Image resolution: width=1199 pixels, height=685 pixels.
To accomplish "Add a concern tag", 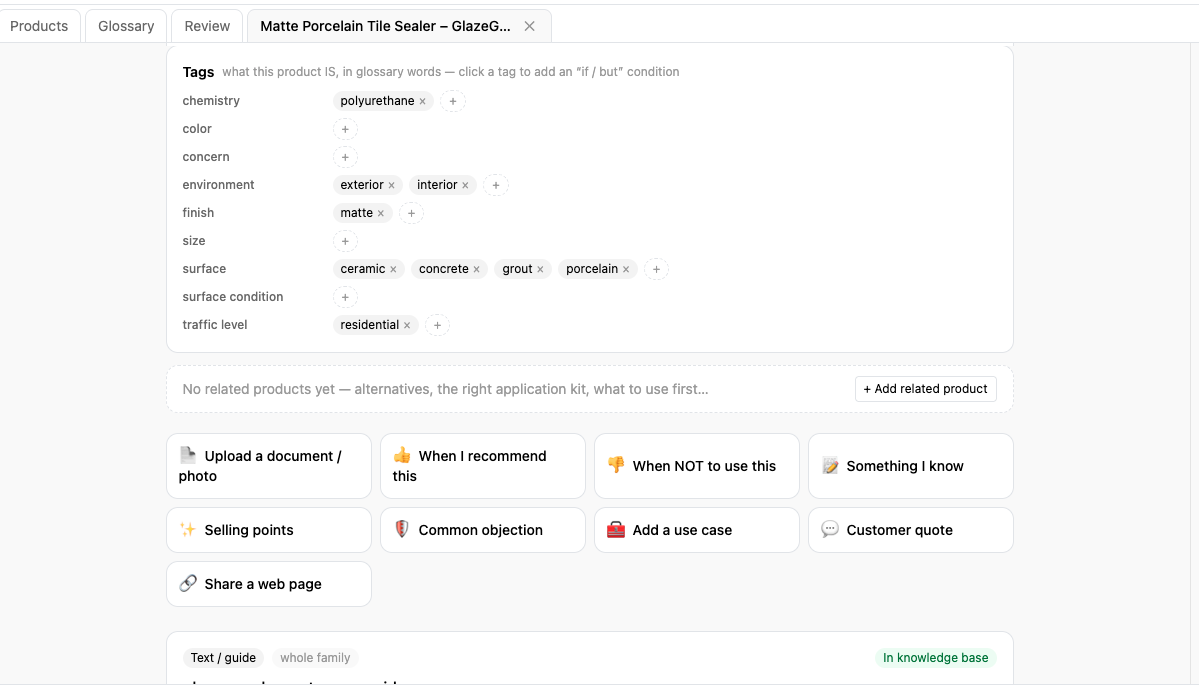I will pos(345,157).
